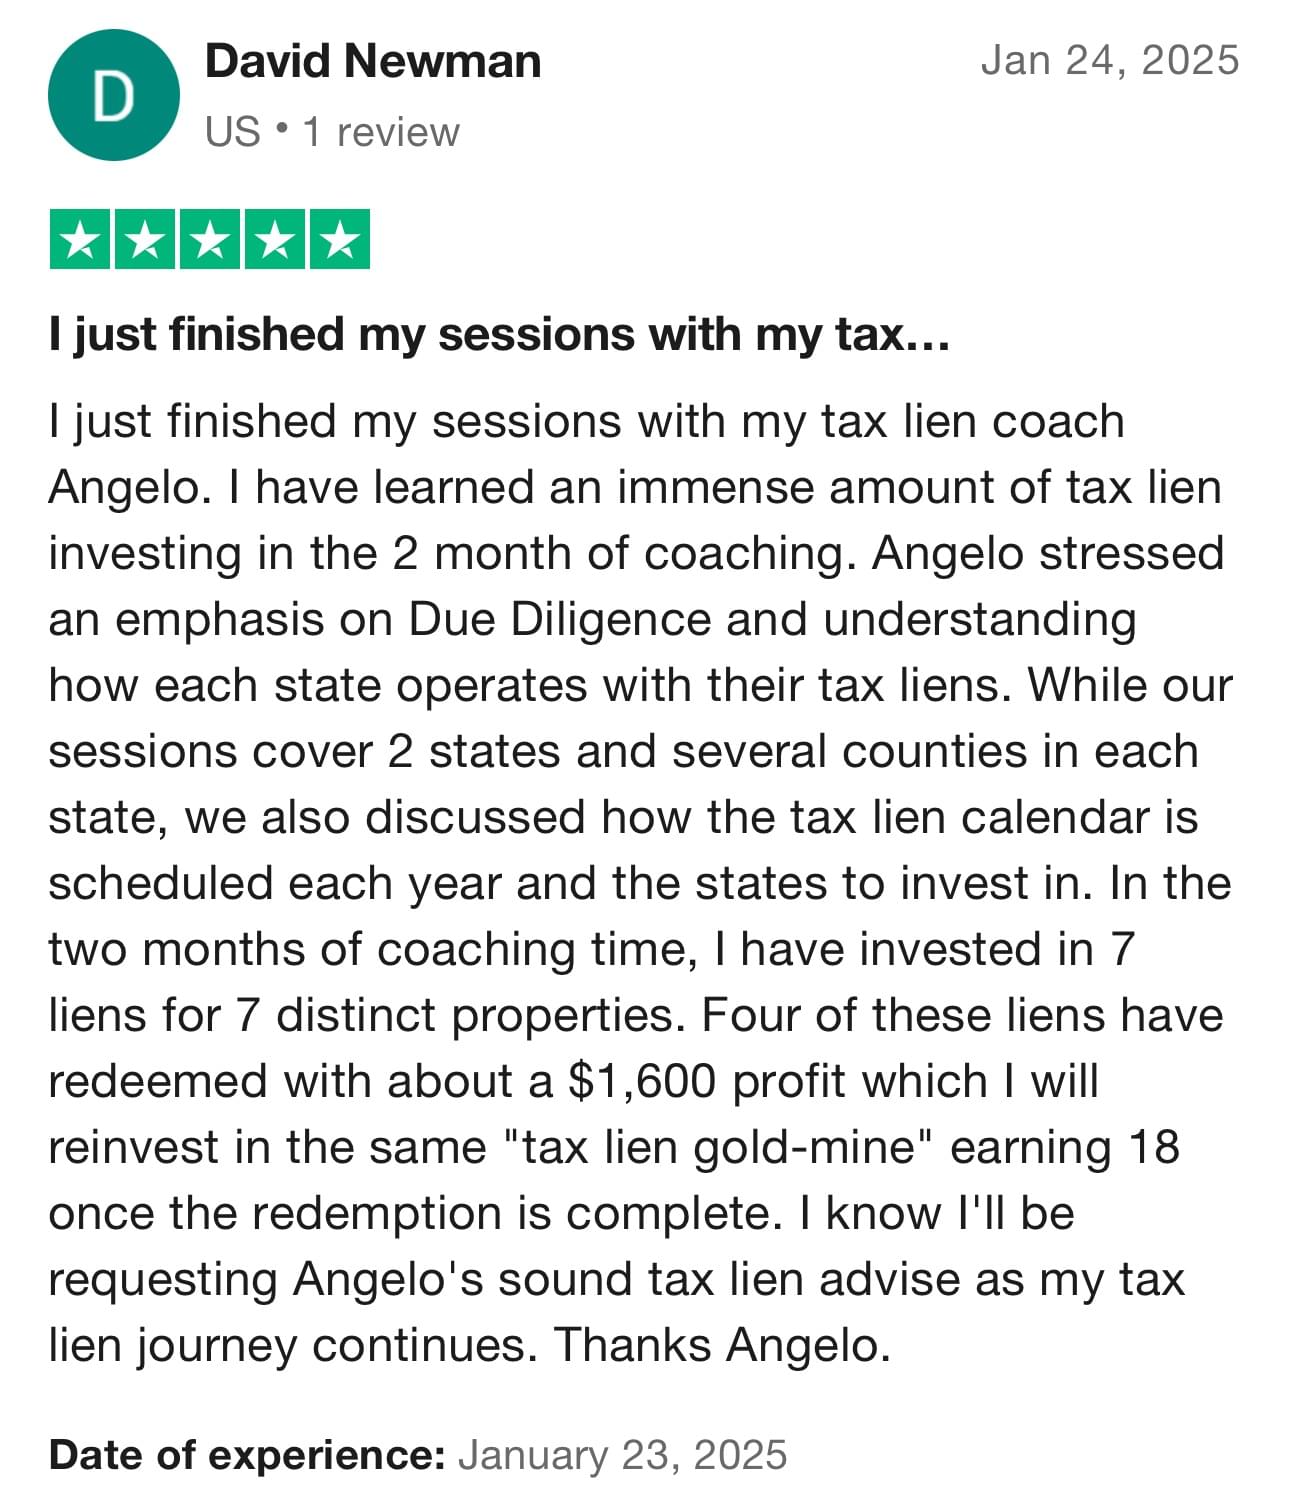Click the closing 'Thanks Angelo.' sentence

[x=721, y=1345]
